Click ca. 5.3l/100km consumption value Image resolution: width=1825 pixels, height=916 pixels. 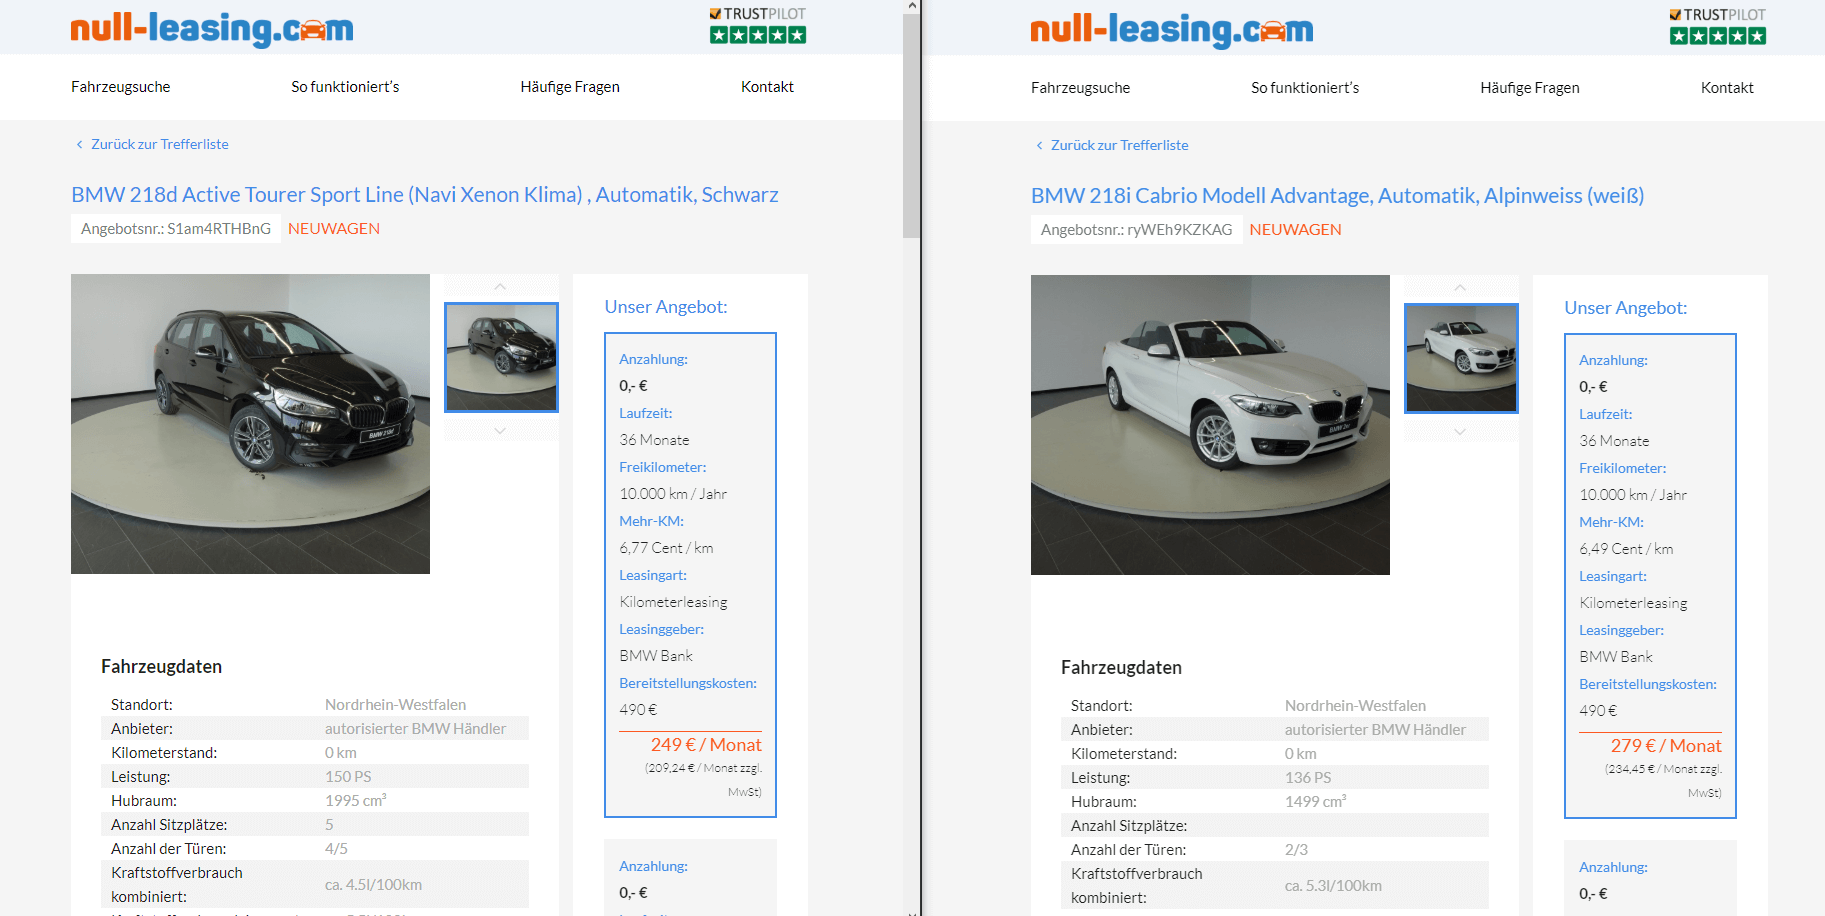(x=1333, y=886)
